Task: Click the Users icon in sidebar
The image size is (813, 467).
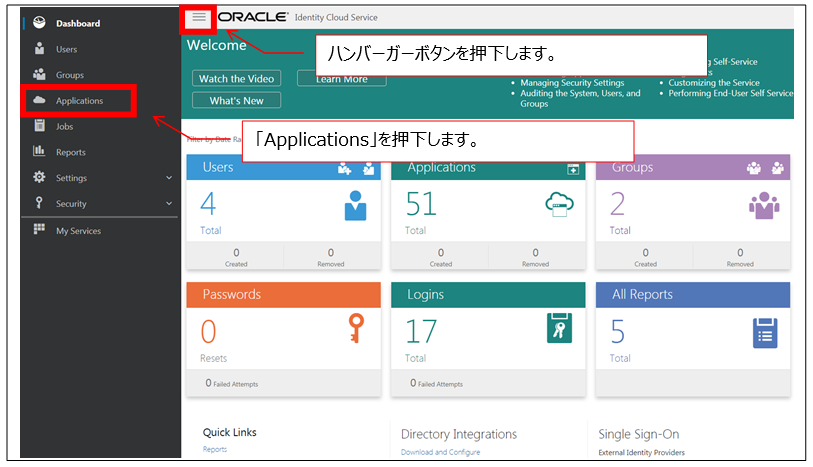Action: pyautogui.click(x=39, y=48)
